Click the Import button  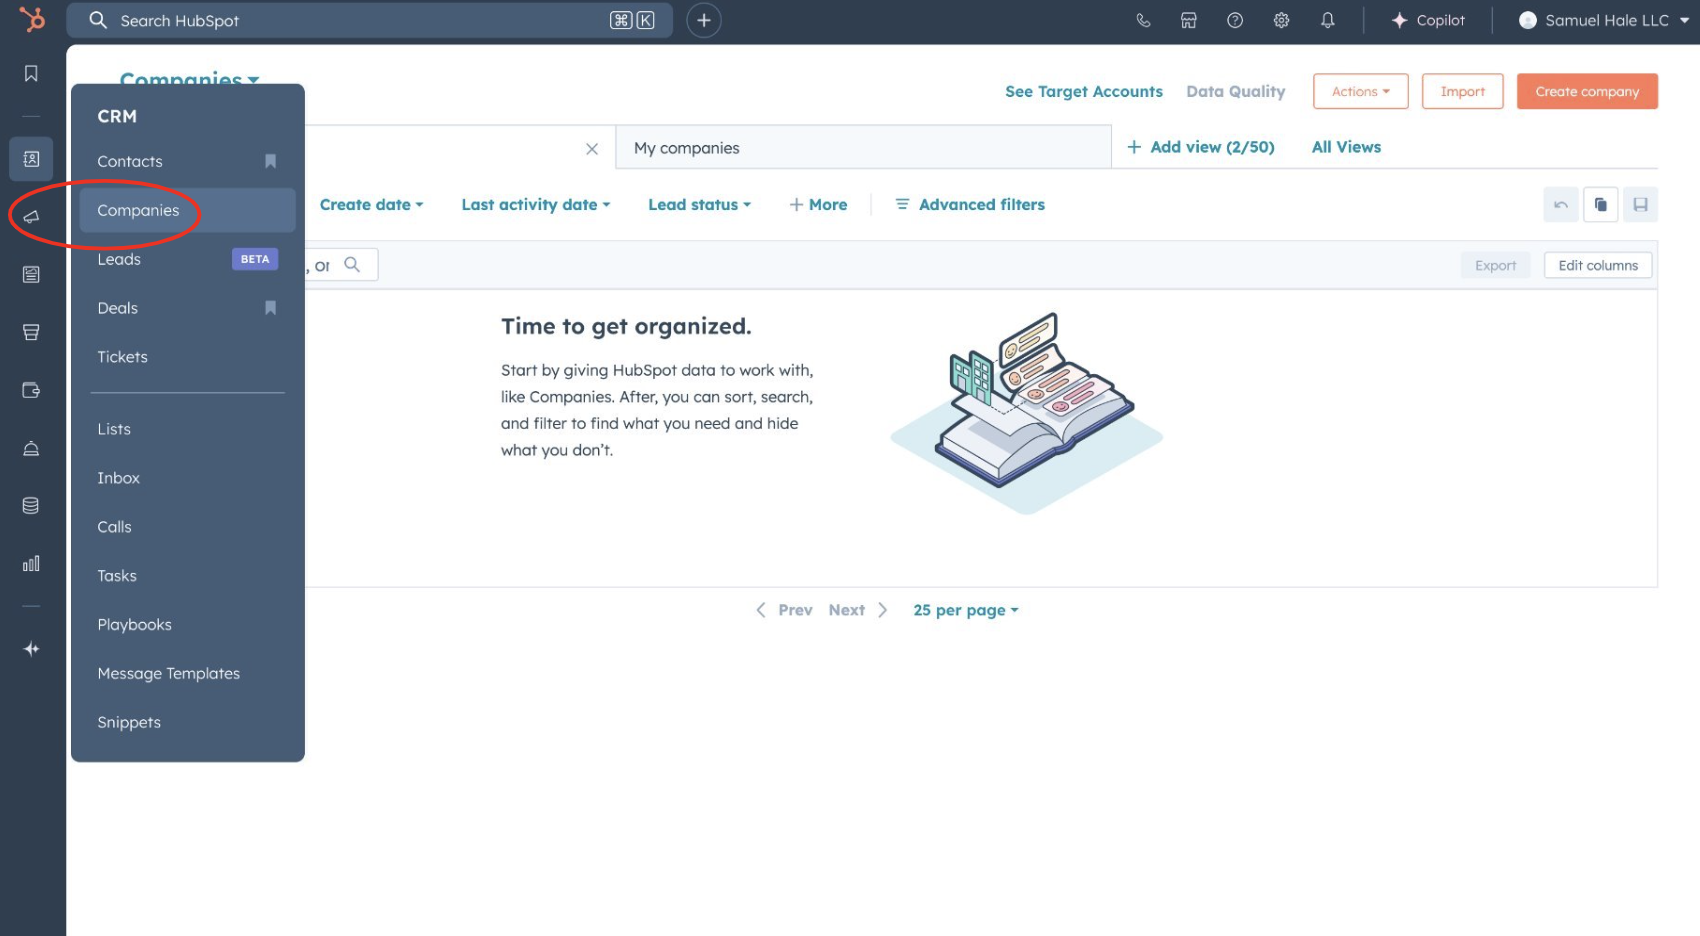coord(1462,91)
